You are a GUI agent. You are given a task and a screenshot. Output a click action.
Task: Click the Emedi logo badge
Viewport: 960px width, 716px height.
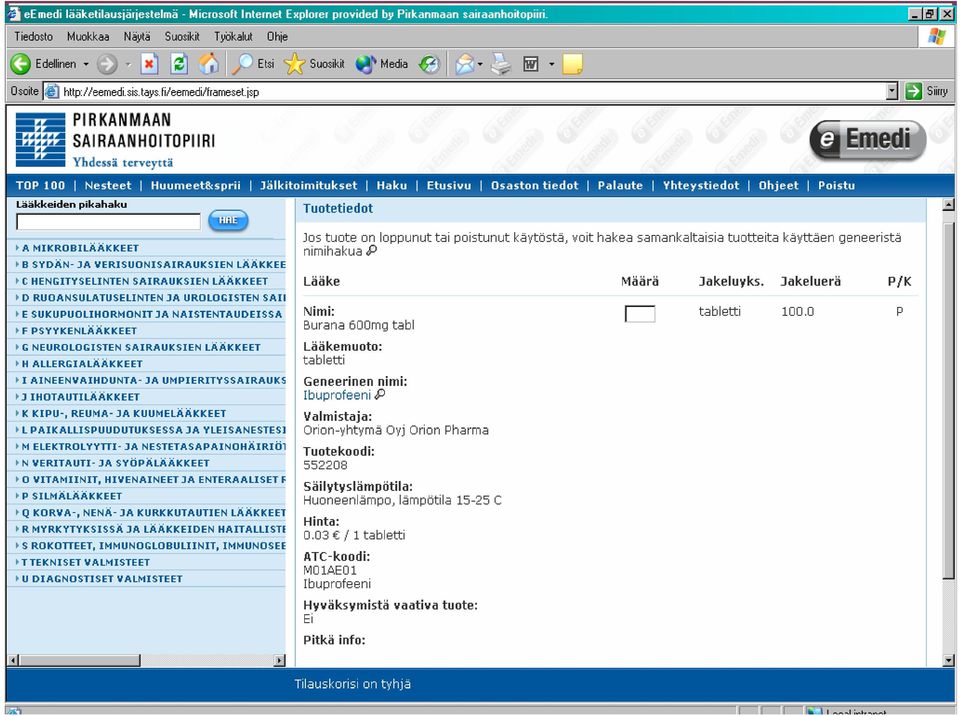point(868,140)
